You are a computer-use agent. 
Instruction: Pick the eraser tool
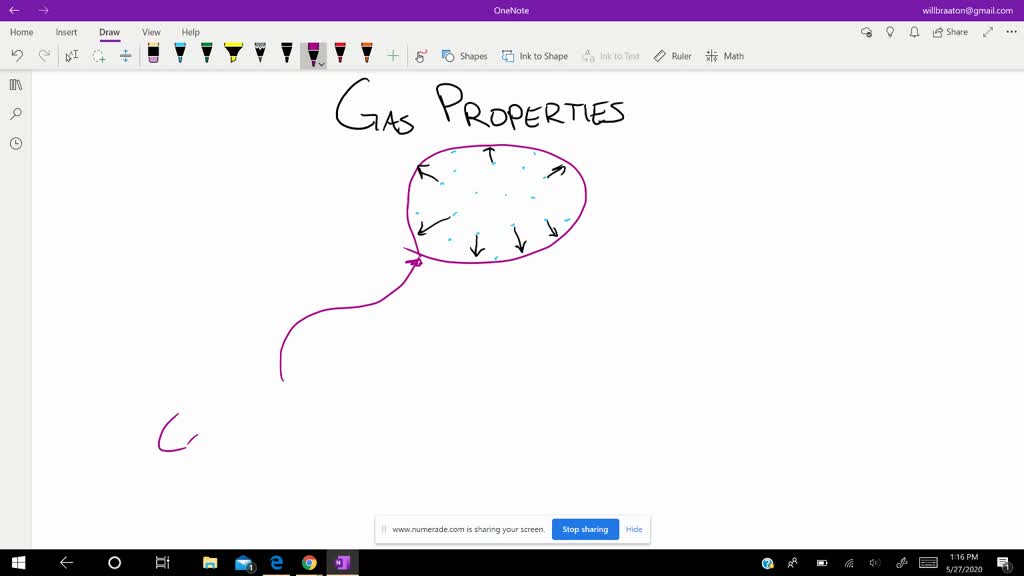[153, 54]
